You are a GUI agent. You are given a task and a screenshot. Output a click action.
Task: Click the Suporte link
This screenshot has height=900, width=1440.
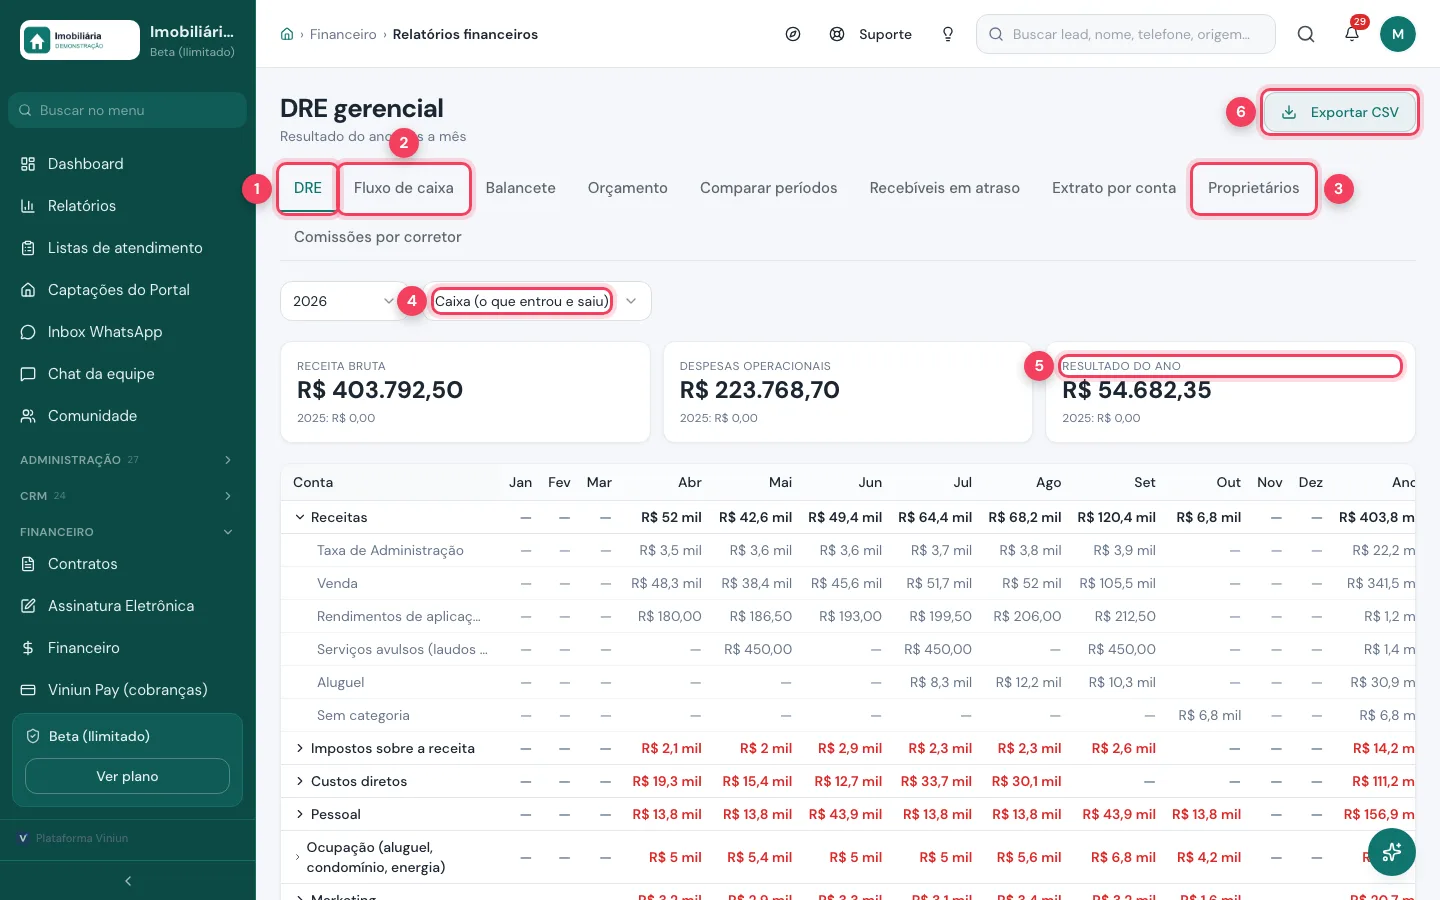point(871,34)
